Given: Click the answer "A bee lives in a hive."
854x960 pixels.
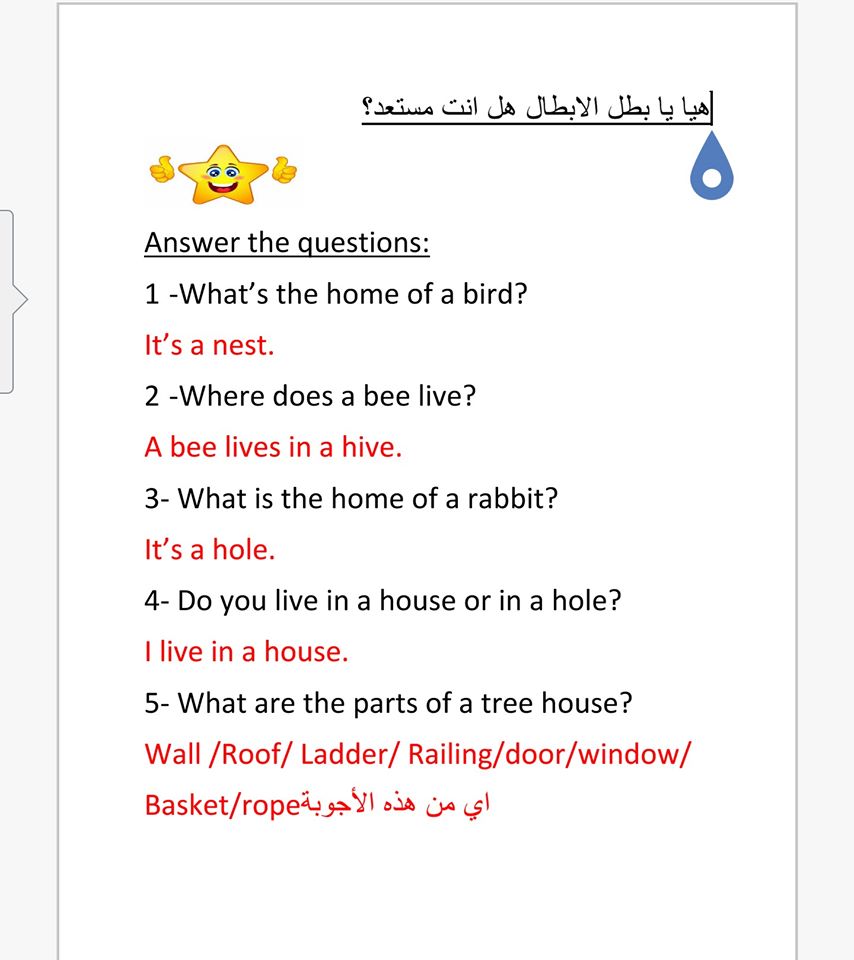Looking at the screenshot, I should (273, 448).
